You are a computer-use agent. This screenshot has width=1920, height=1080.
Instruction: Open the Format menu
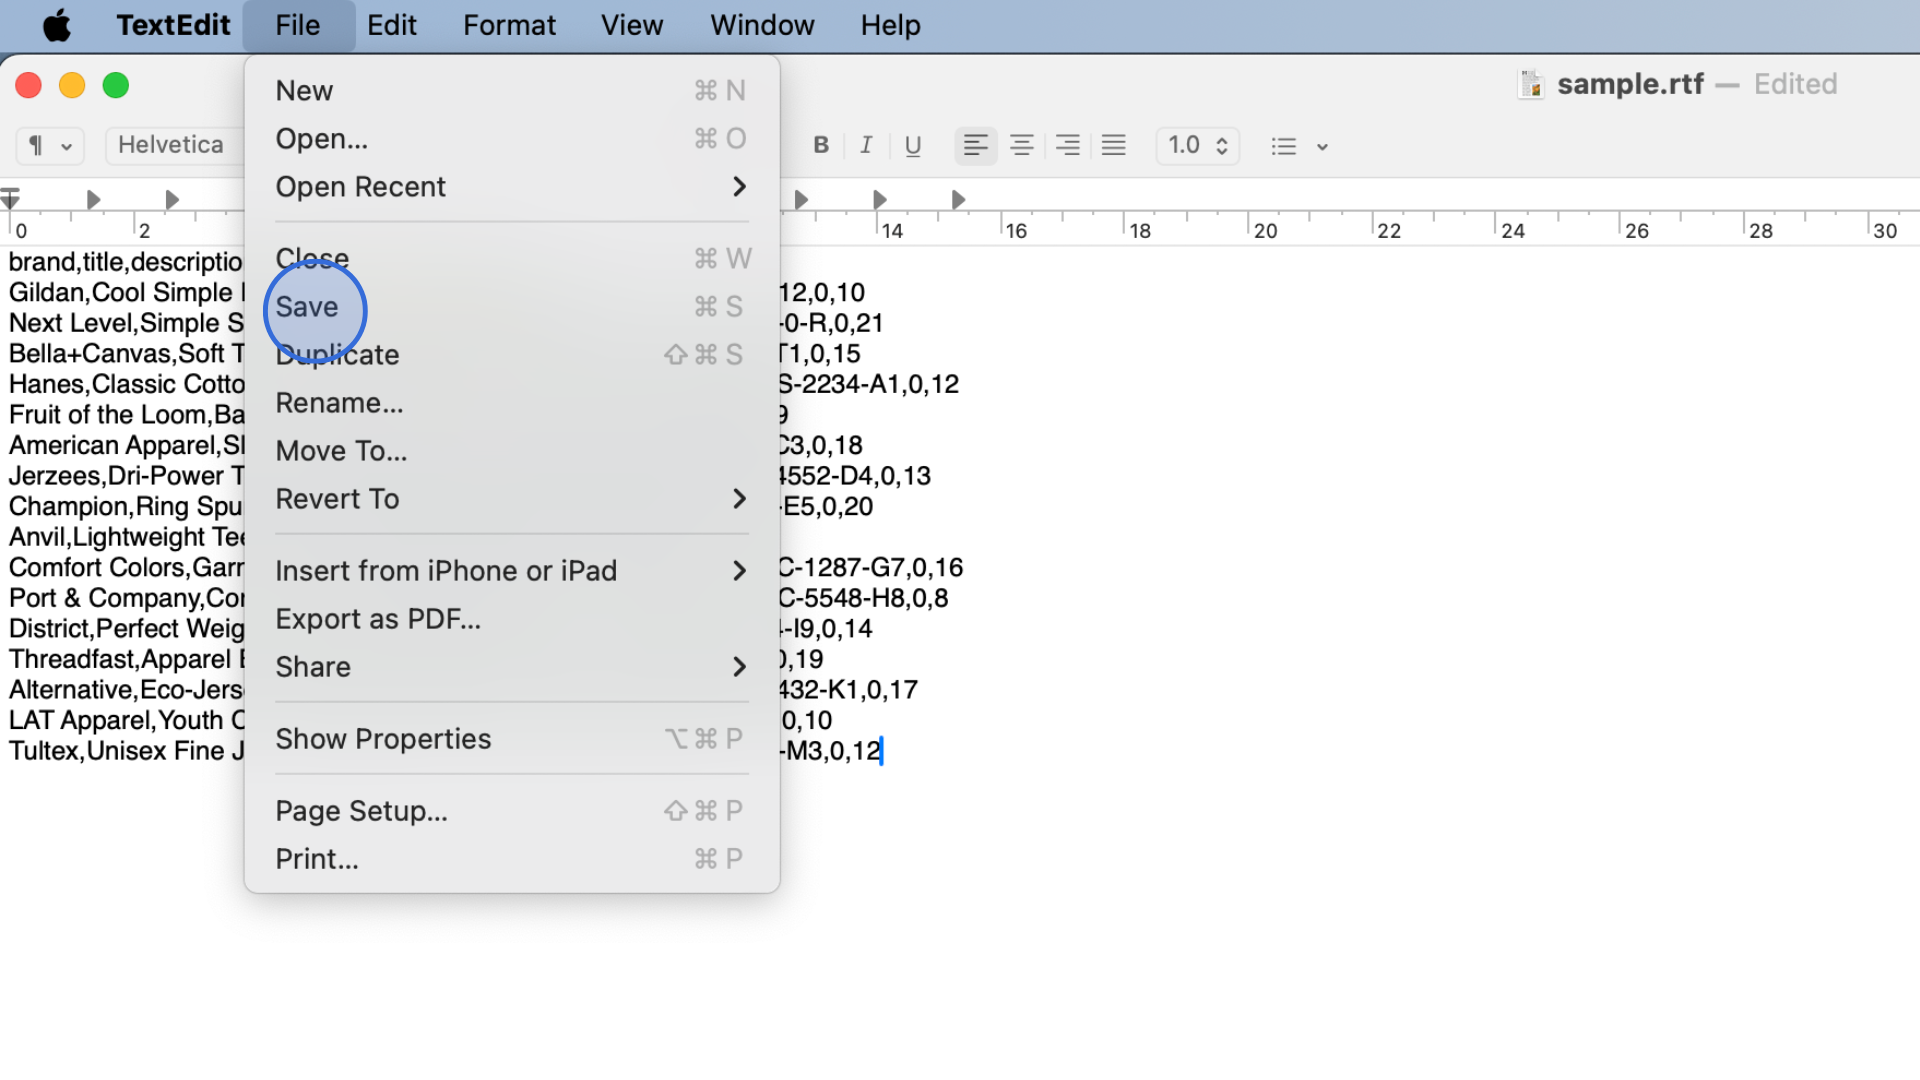click(509, 25)
